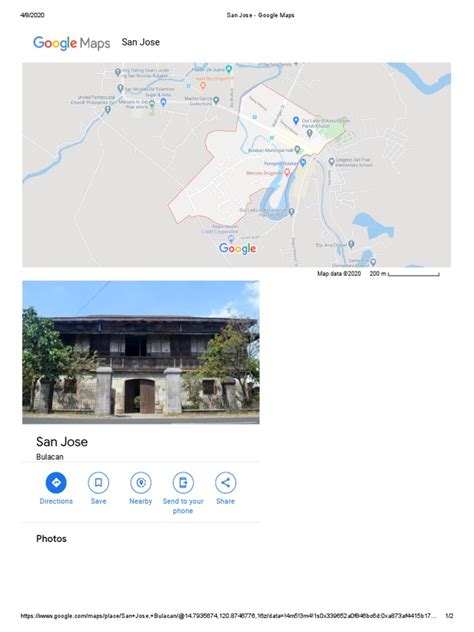Open Nearby search icon
This screenshot has height=632, width=474.
tap(141, 482)
